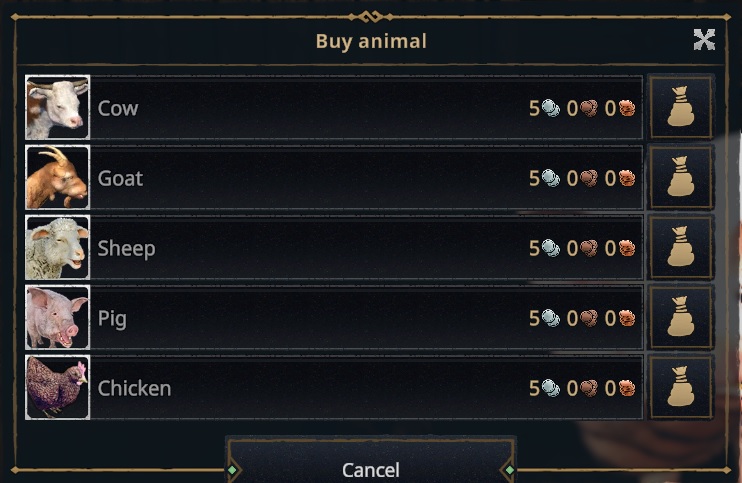Select the Goat row label
The image size is (742, 483).
pyautogui.click(x=120, y=178)
